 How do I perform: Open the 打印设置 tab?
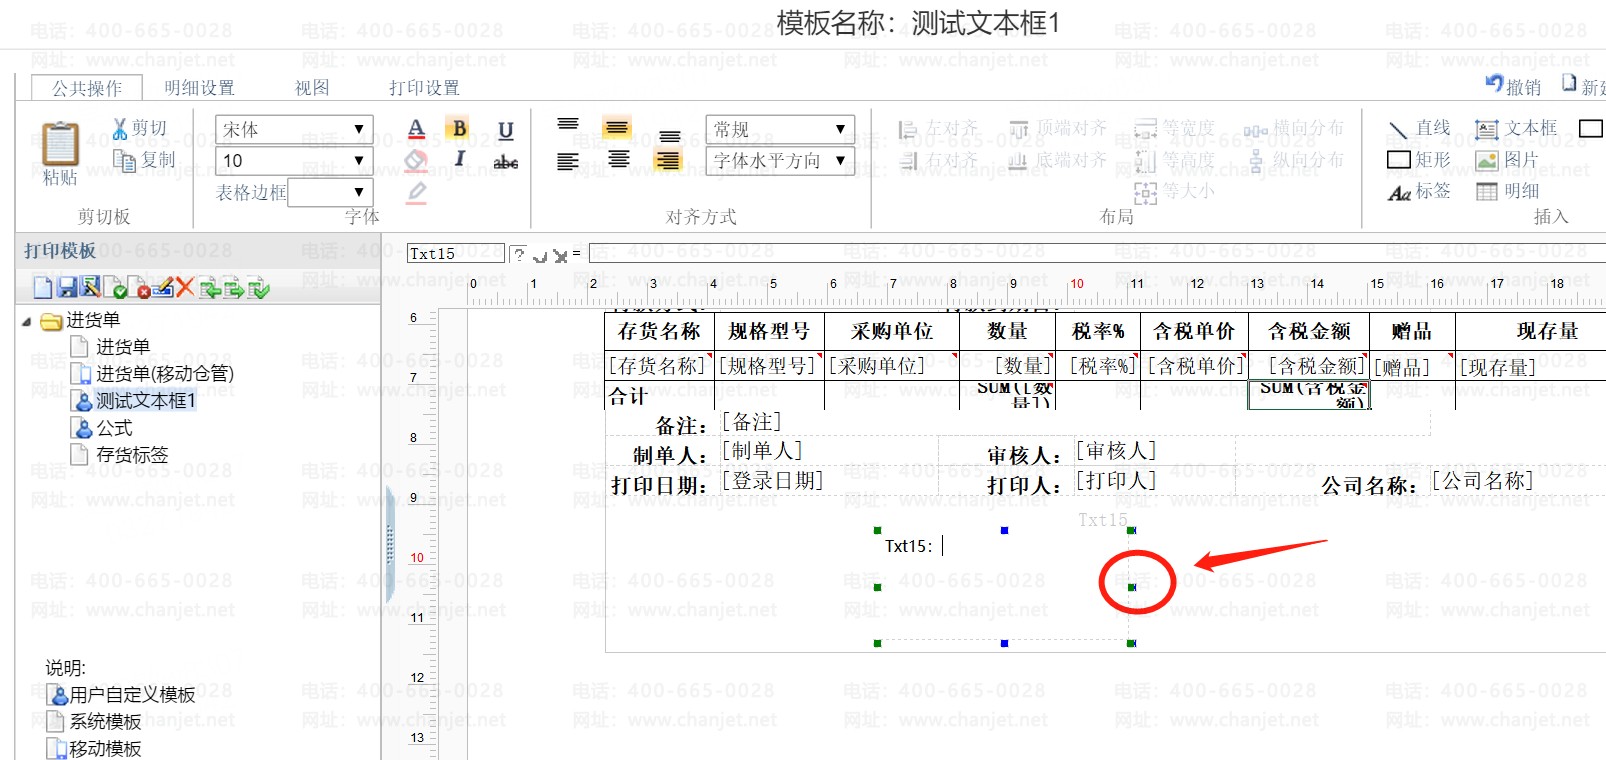(x=424, y=88)
